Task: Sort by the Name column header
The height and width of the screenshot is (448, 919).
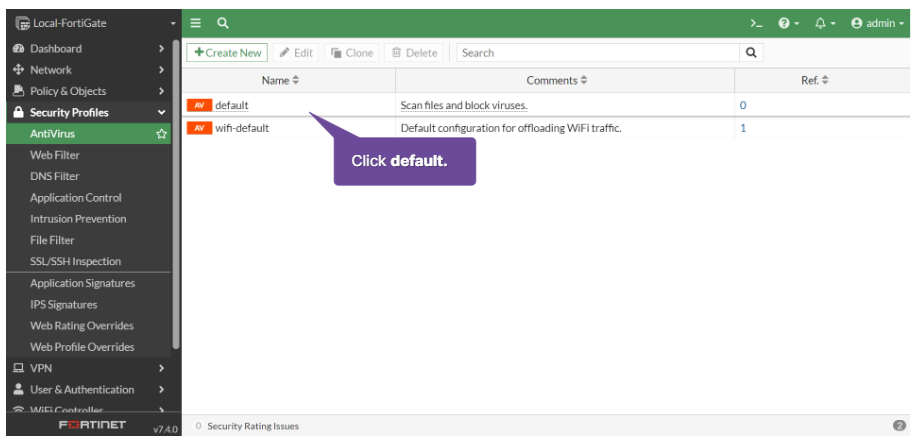Action: tap(280, 80)
